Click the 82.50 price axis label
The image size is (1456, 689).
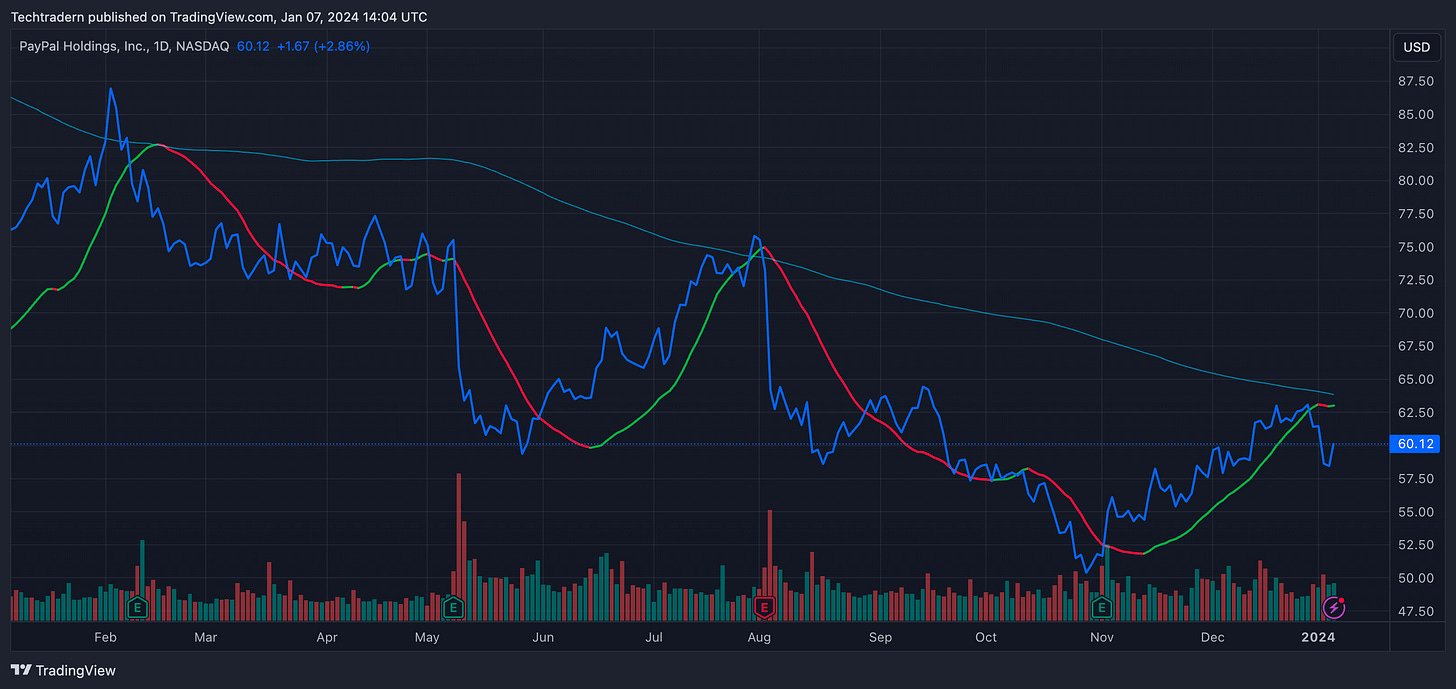[x=1416, y=148]
